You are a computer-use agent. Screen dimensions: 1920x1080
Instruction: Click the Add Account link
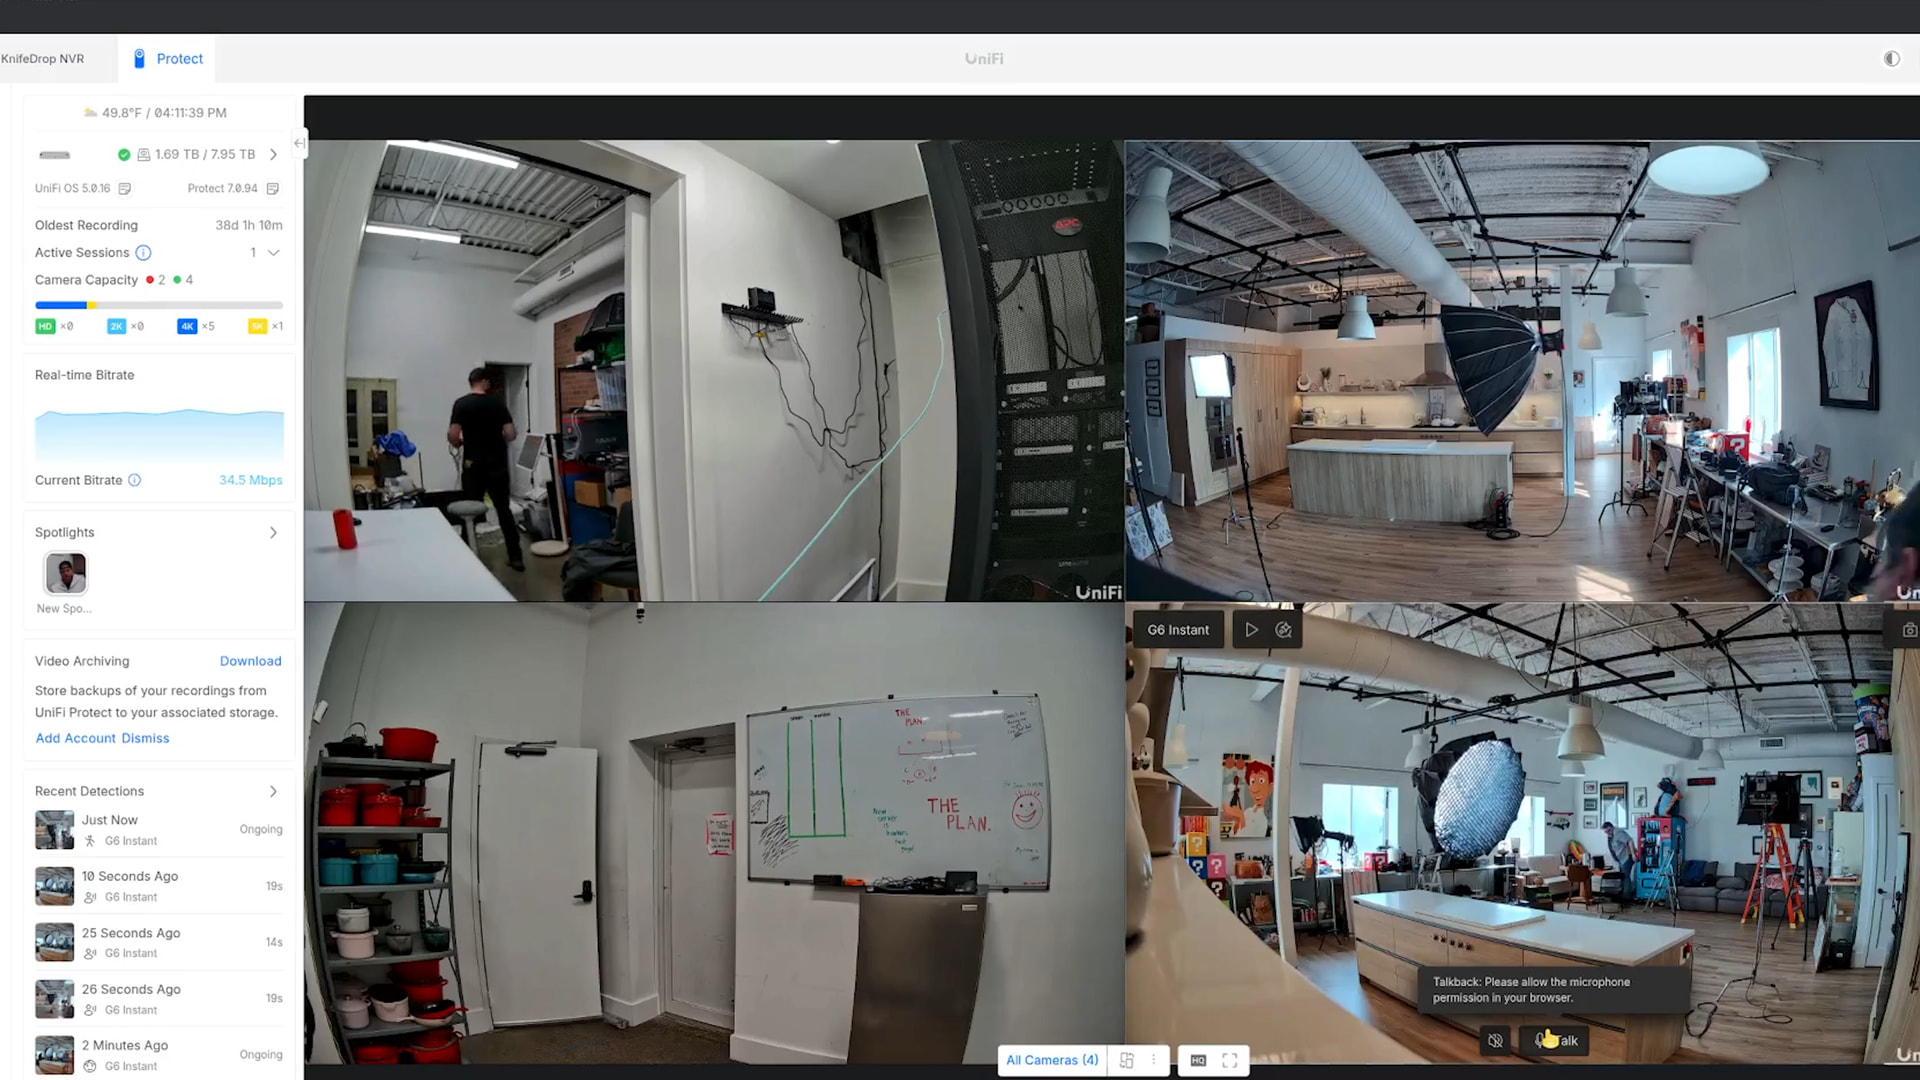pos(76,738)
